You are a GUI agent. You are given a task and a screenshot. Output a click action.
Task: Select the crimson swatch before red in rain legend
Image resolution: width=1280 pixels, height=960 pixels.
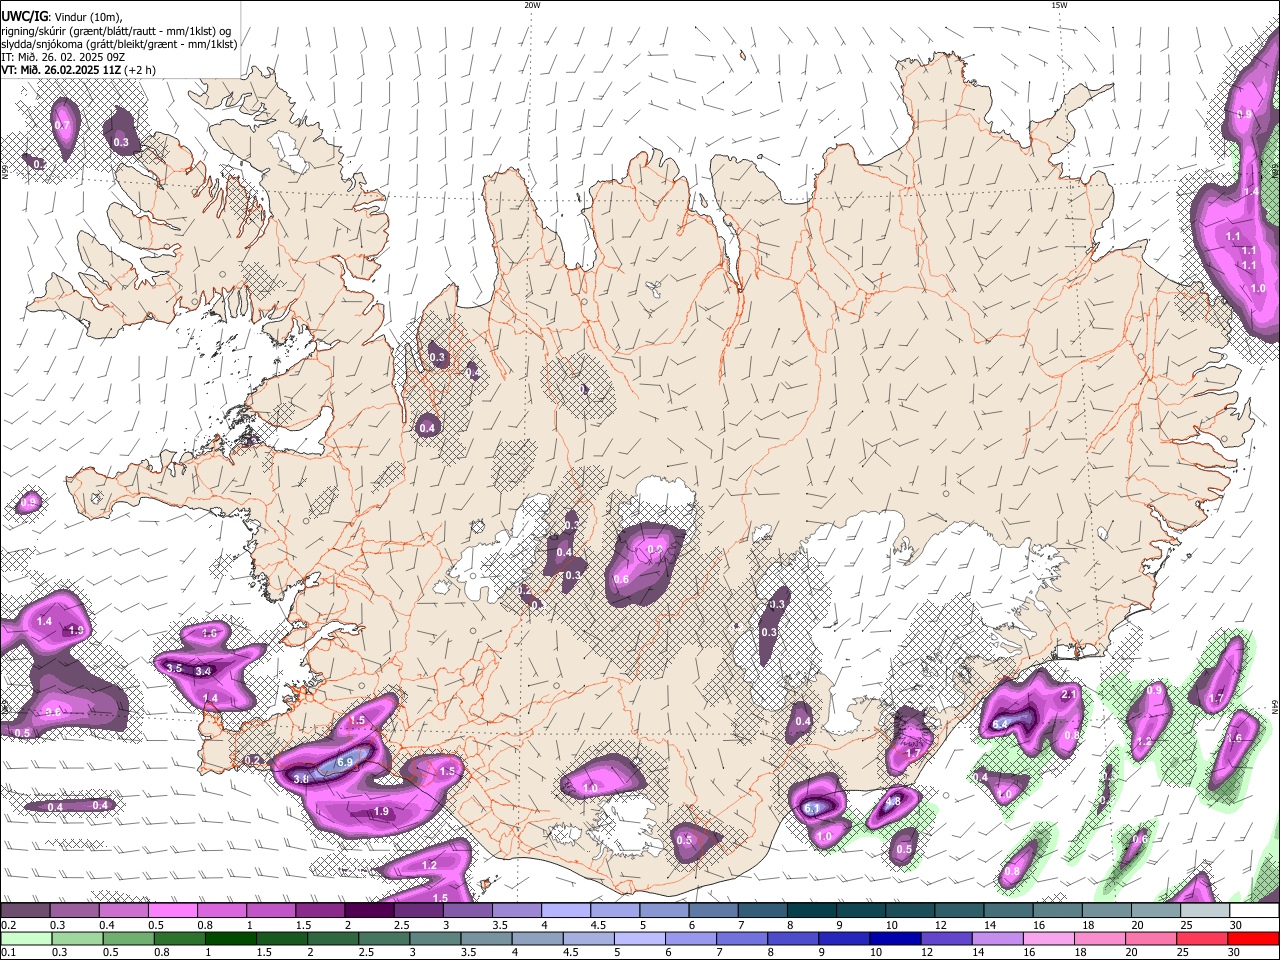tap(1205, 938)
